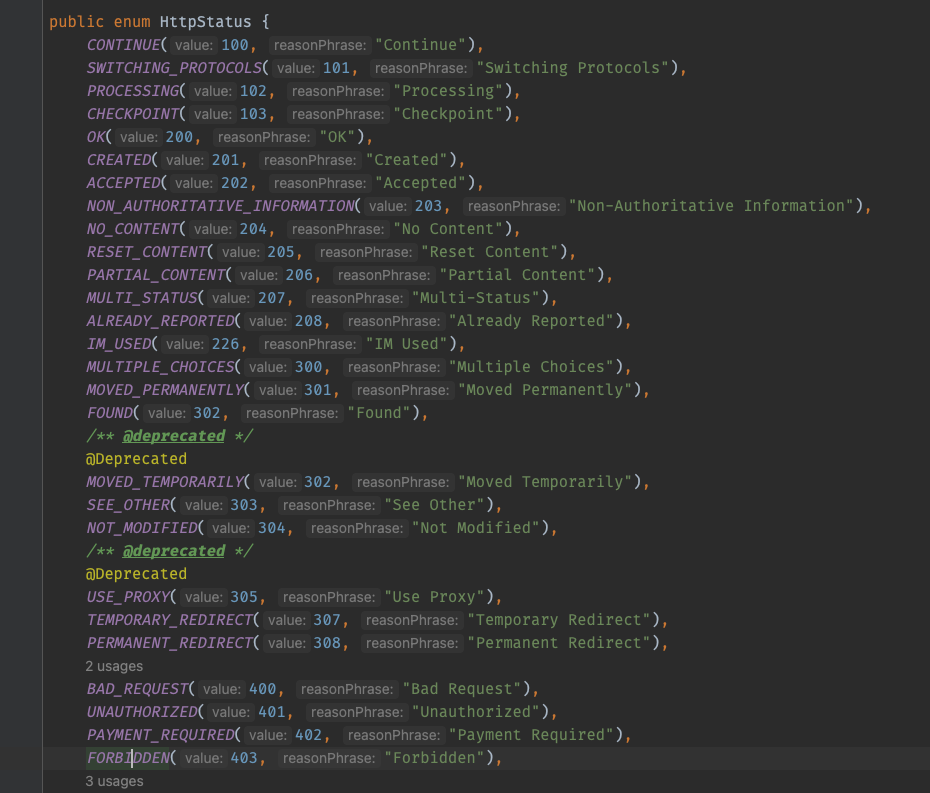The image size is (930, 793).
Task: Click the "Temporary Redirect" string literal
Action: 559,620
